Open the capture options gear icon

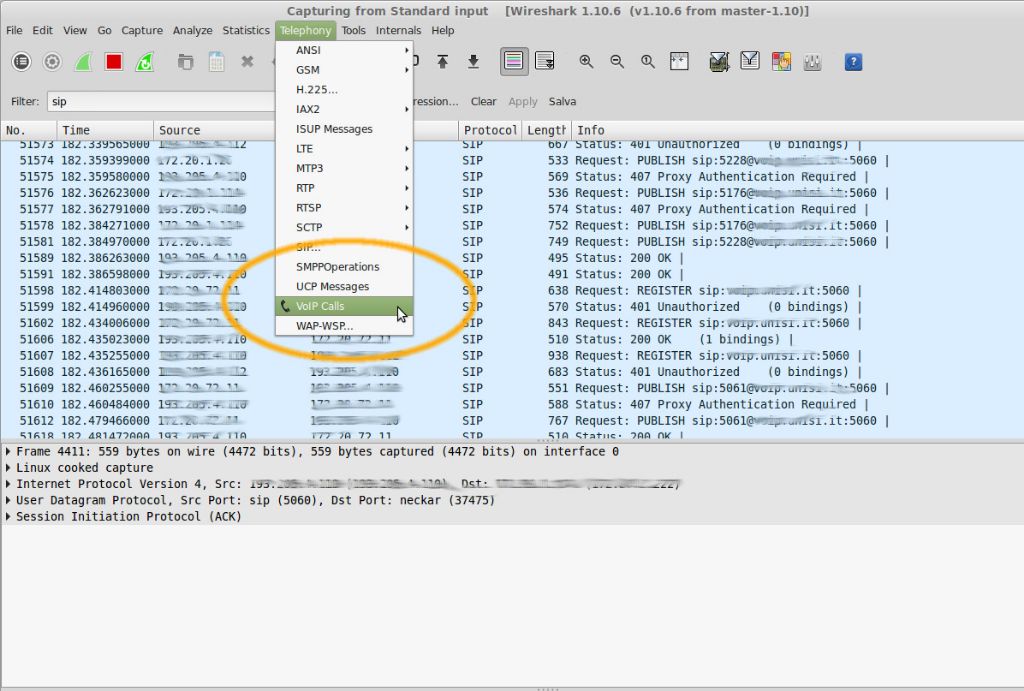coord(52,62)
